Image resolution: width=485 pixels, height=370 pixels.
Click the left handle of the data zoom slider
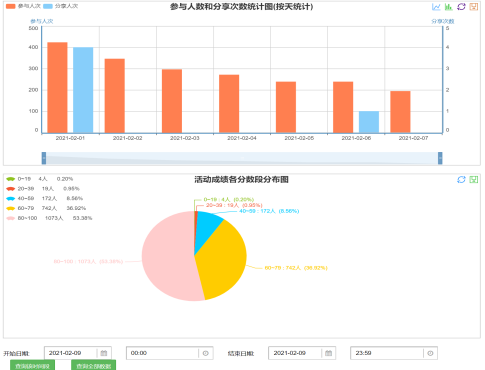pyautogui.click(x=44, y=158)
